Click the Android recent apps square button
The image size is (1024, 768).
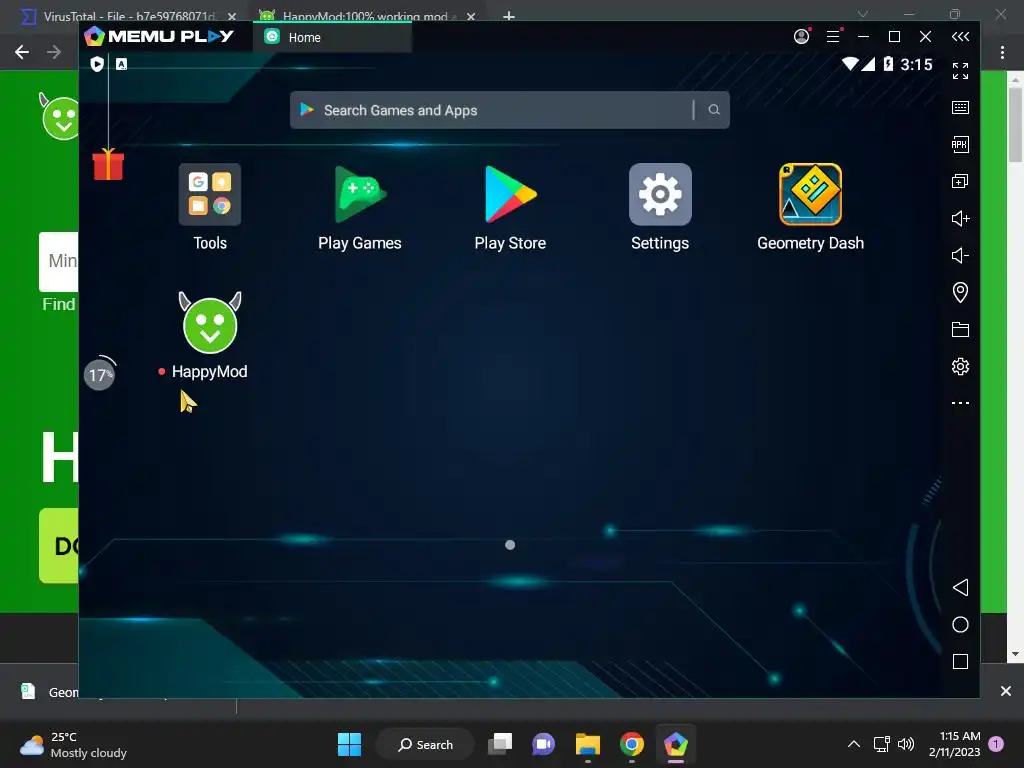960,662
